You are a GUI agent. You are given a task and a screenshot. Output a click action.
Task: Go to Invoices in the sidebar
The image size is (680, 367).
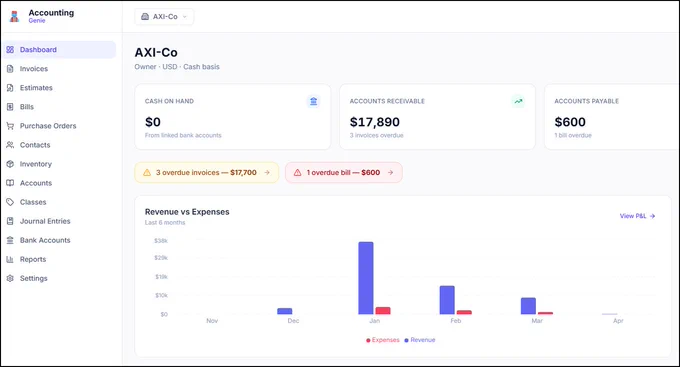click(x=59, y=69)
